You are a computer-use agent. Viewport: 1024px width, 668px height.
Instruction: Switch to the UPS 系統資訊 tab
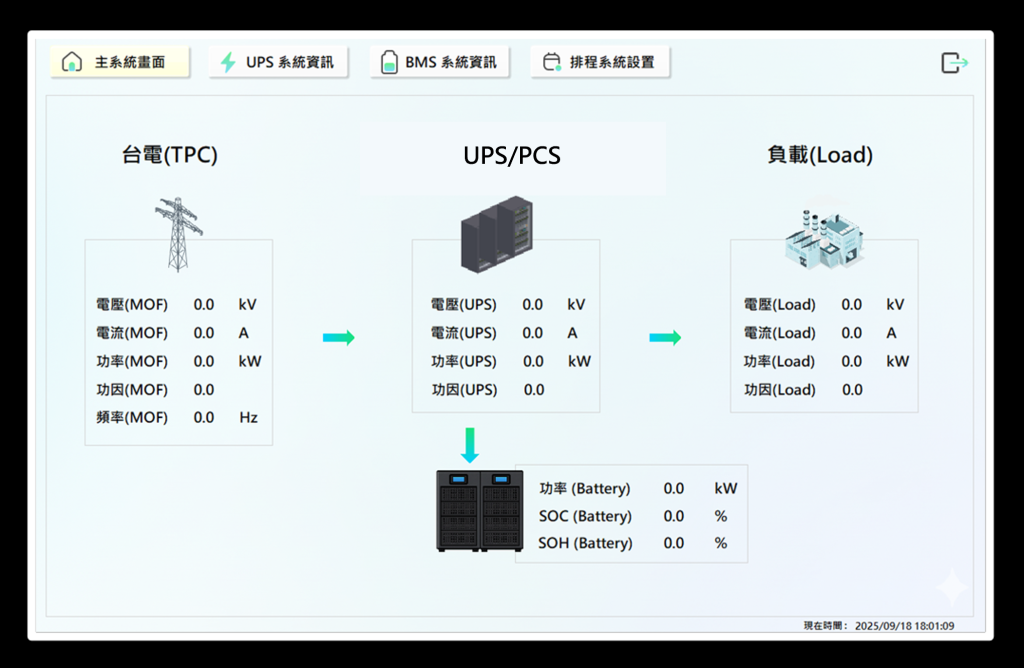pos(279,62)
